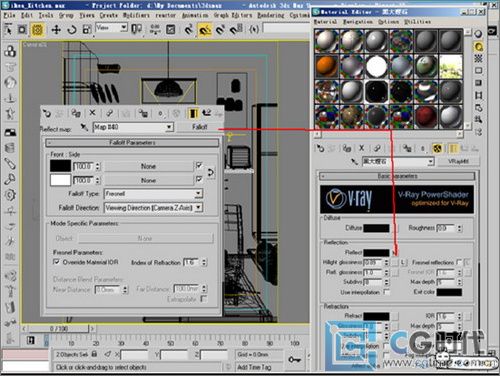This screenshot has width=500, height=376.
Task: Click the black Front color swatch
Action: 60,166
